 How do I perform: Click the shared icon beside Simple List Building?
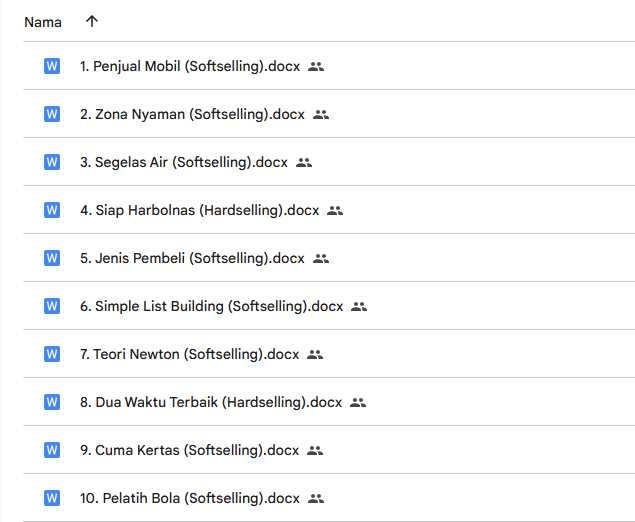[359, 306]
